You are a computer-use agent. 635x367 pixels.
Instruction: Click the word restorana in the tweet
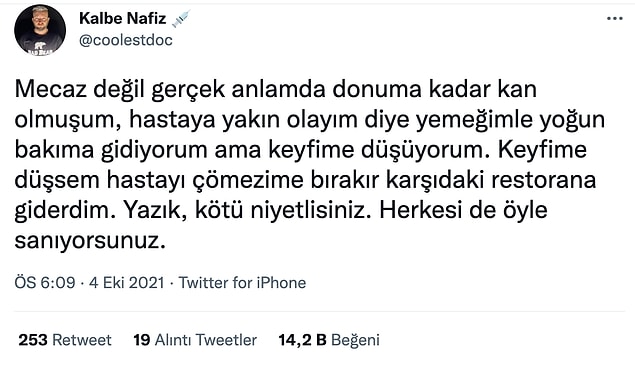(543, 180)
